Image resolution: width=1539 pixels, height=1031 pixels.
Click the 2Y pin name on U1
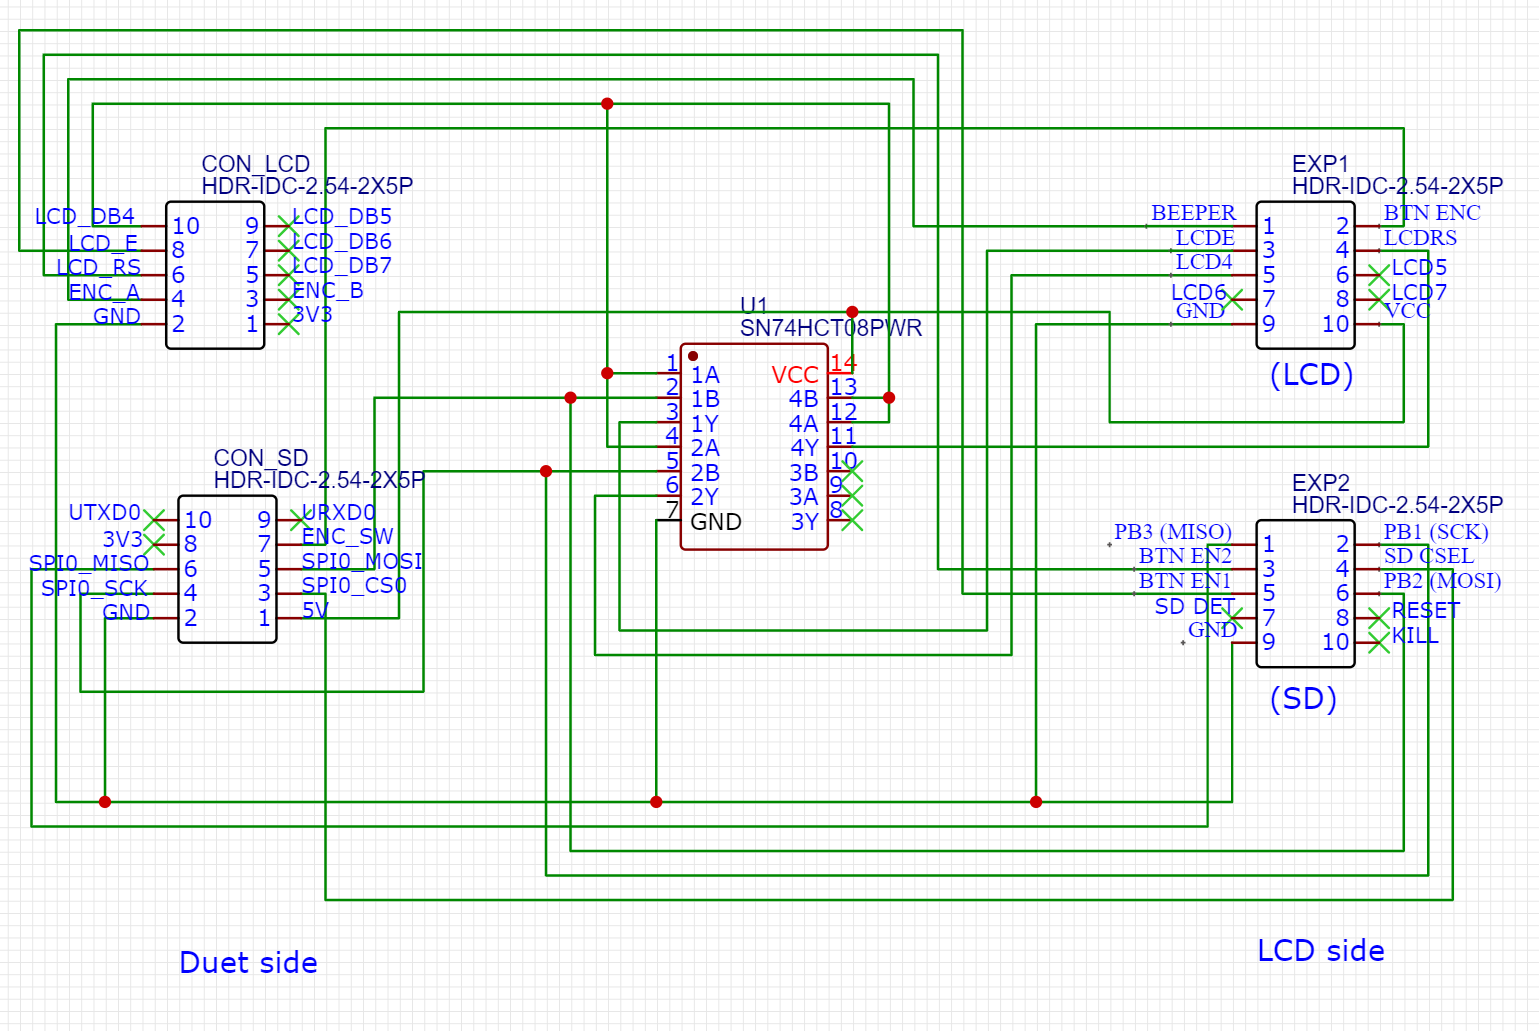pos(705,498)
